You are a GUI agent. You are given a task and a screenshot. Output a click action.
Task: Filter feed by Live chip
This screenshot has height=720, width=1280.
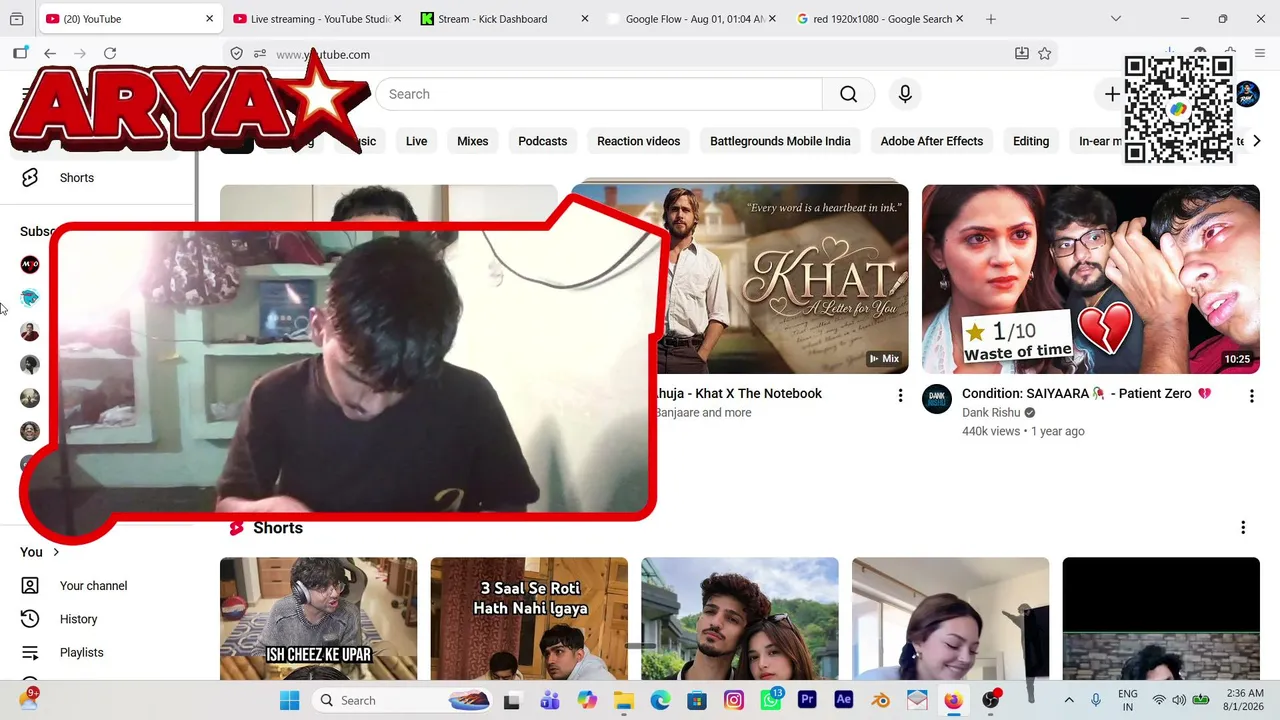[417, 141]
